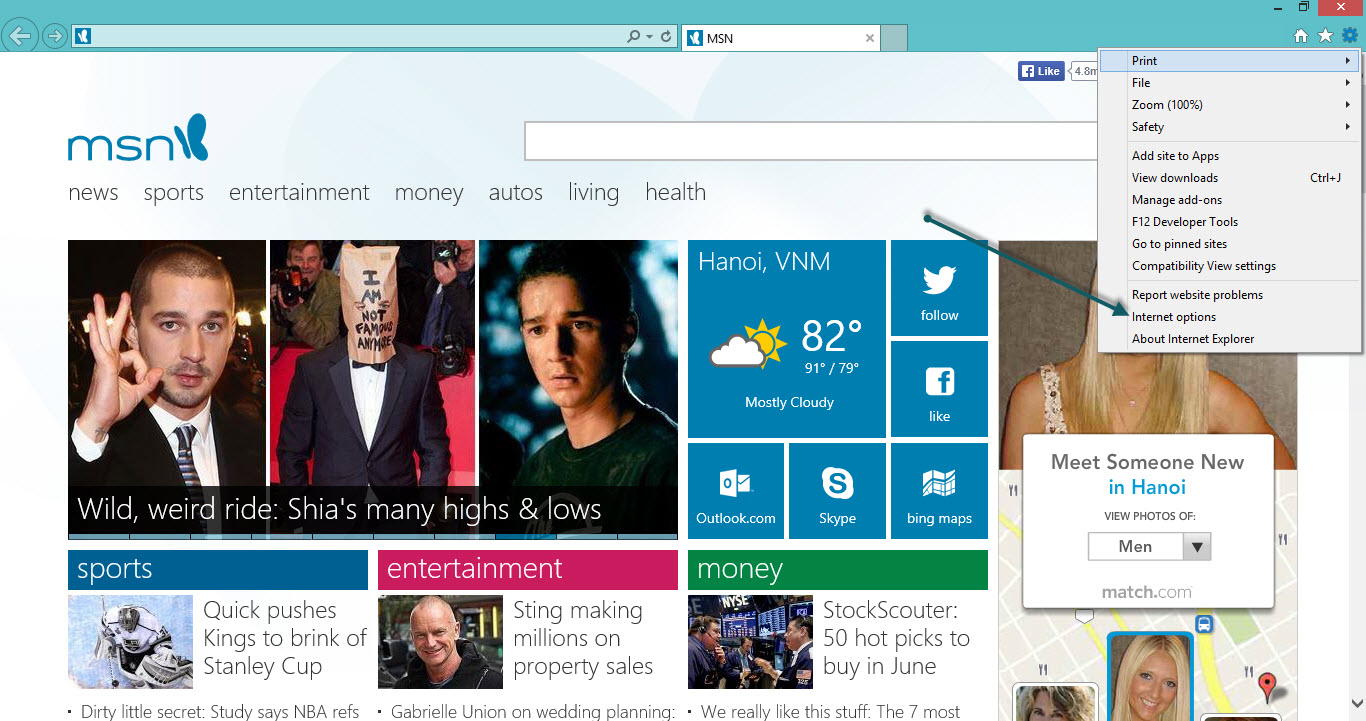The image size is (1366, 721).
Task: Open Sting making millions story
Action: coord(583,638)
